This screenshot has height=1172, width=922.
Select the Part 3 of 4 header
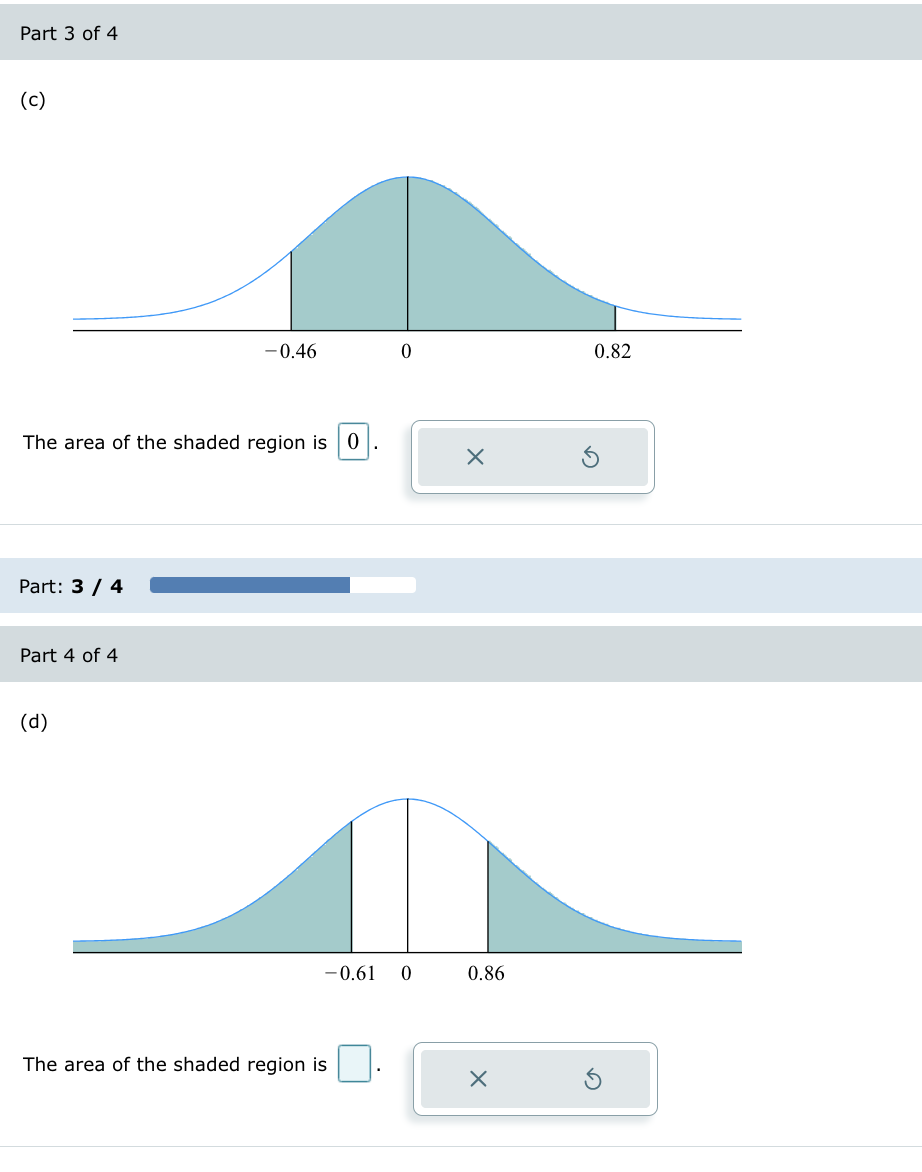point(67,33)
